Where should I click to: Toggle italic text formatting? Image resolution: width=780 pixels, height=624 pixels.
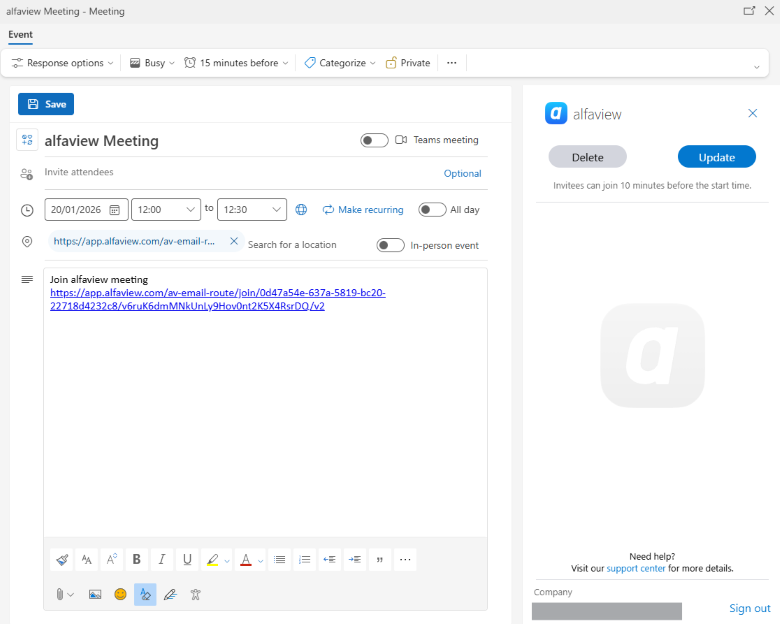pos(161,560)
